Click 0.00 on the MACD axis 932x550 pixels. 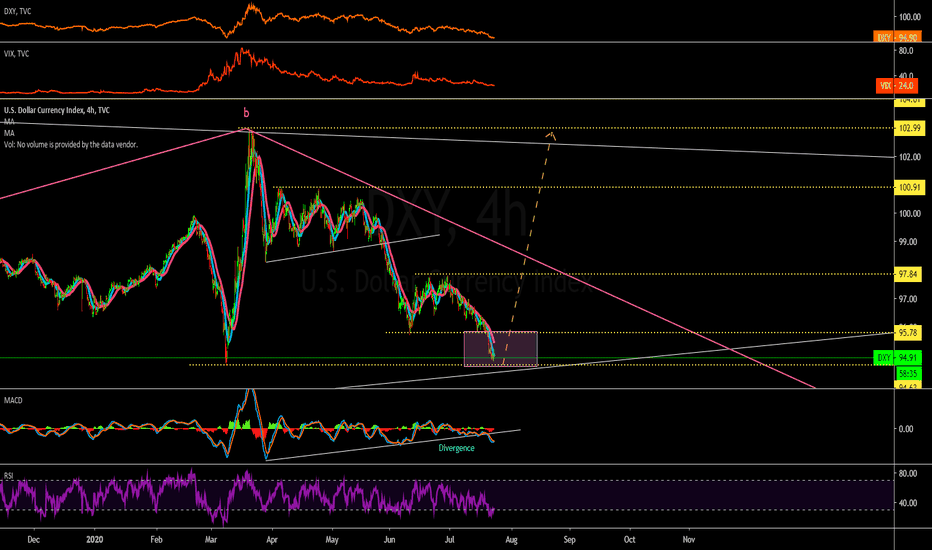click(x=906, y=429)
